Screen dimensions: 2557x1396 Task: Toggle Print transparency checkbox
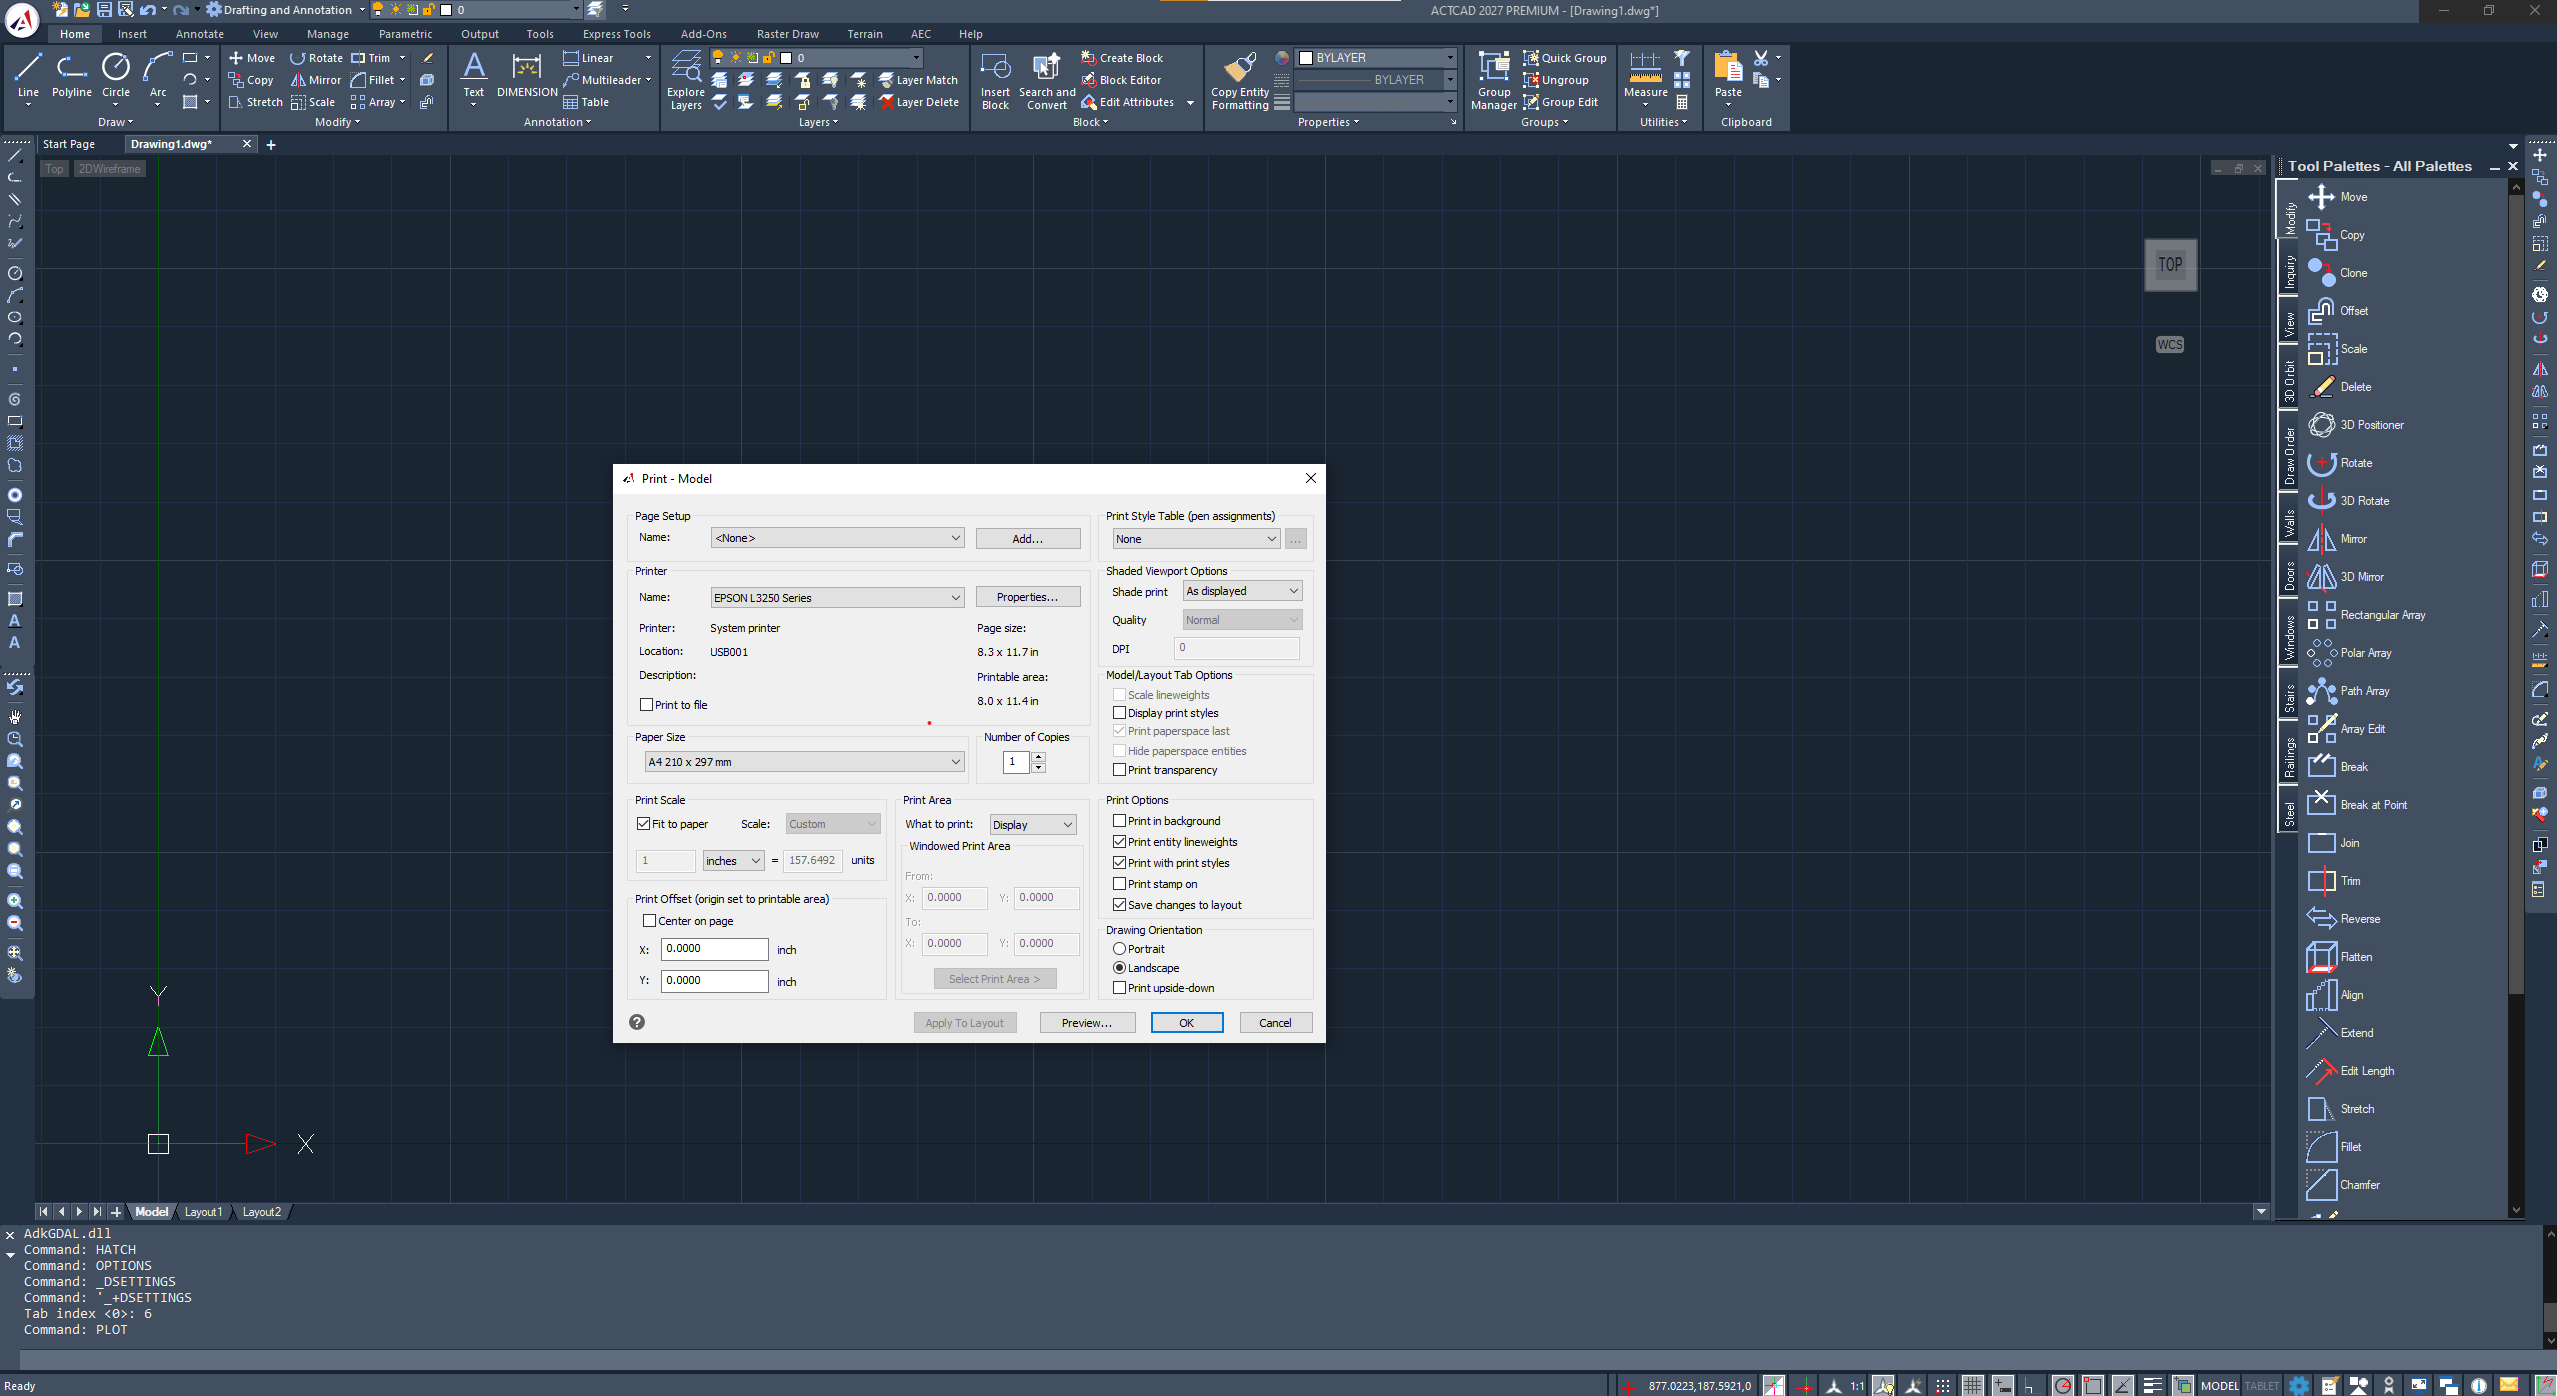pyautogui.click(x=1120, y=770)
